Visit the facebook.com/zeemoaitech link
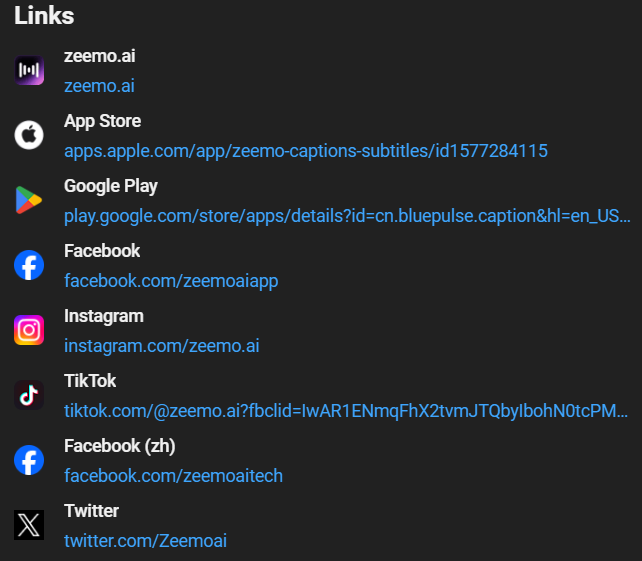Screen dimensions: 642x561 click(173, 476)
